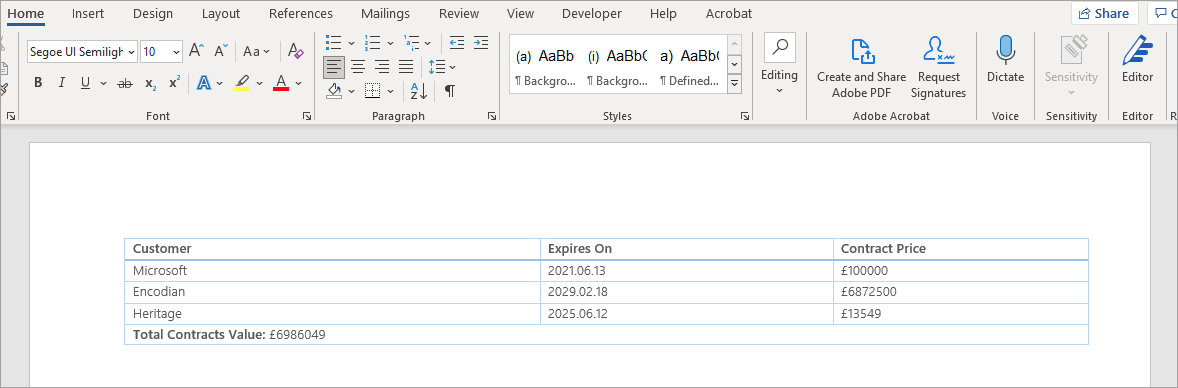Increase paragraph indent
The height and width of the screenshot is (388, 1178).
click(x=481, y=42)
